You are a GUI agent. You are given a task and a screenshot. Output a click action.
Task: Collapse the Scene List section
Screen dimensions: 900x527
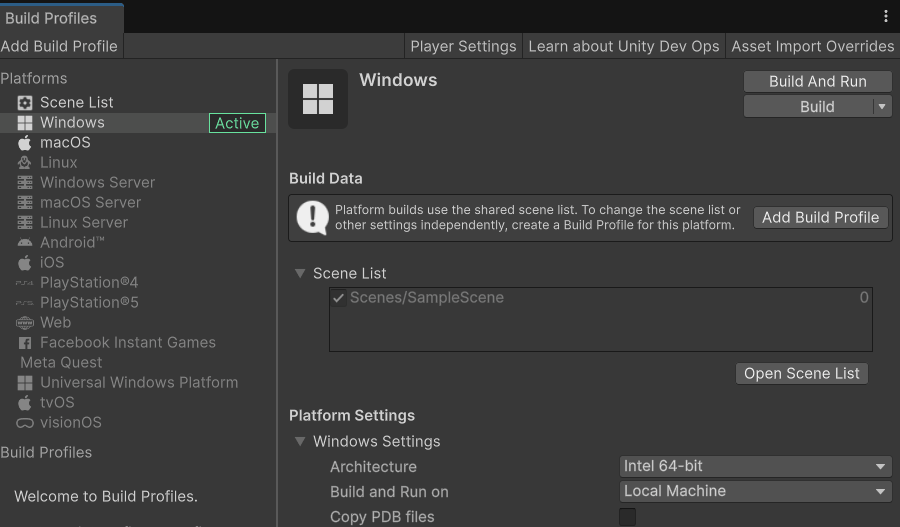tap(300, 274)
